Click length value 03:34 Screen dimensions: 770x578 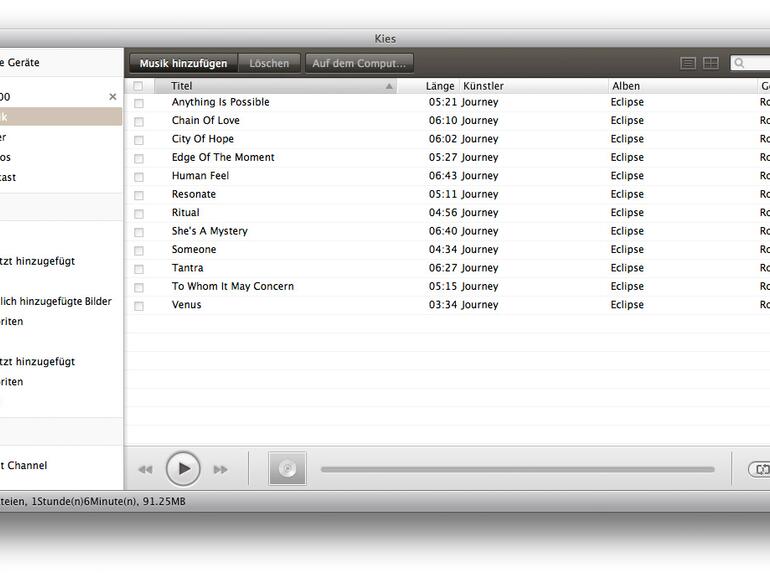[x=443, y=304]
